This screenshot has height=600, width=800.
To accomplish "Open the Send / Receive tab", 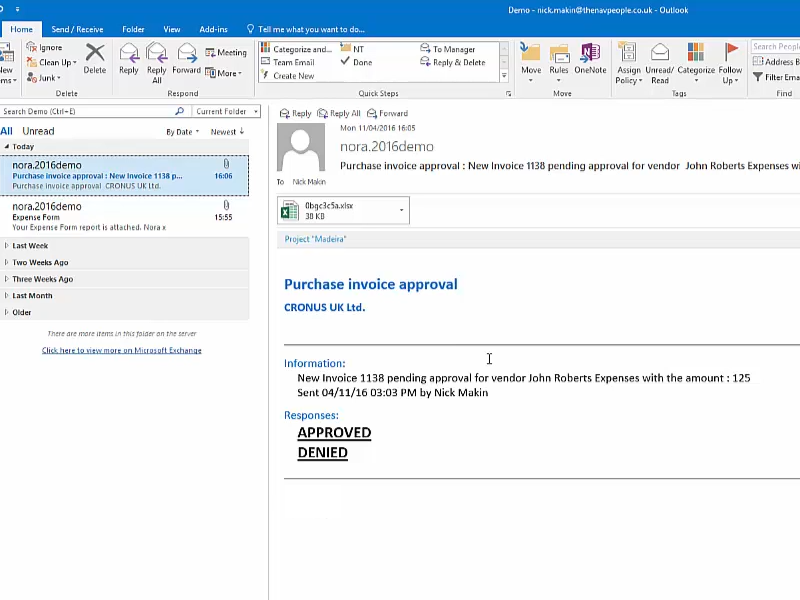I will pyautogui.click(x=77, y=29).
